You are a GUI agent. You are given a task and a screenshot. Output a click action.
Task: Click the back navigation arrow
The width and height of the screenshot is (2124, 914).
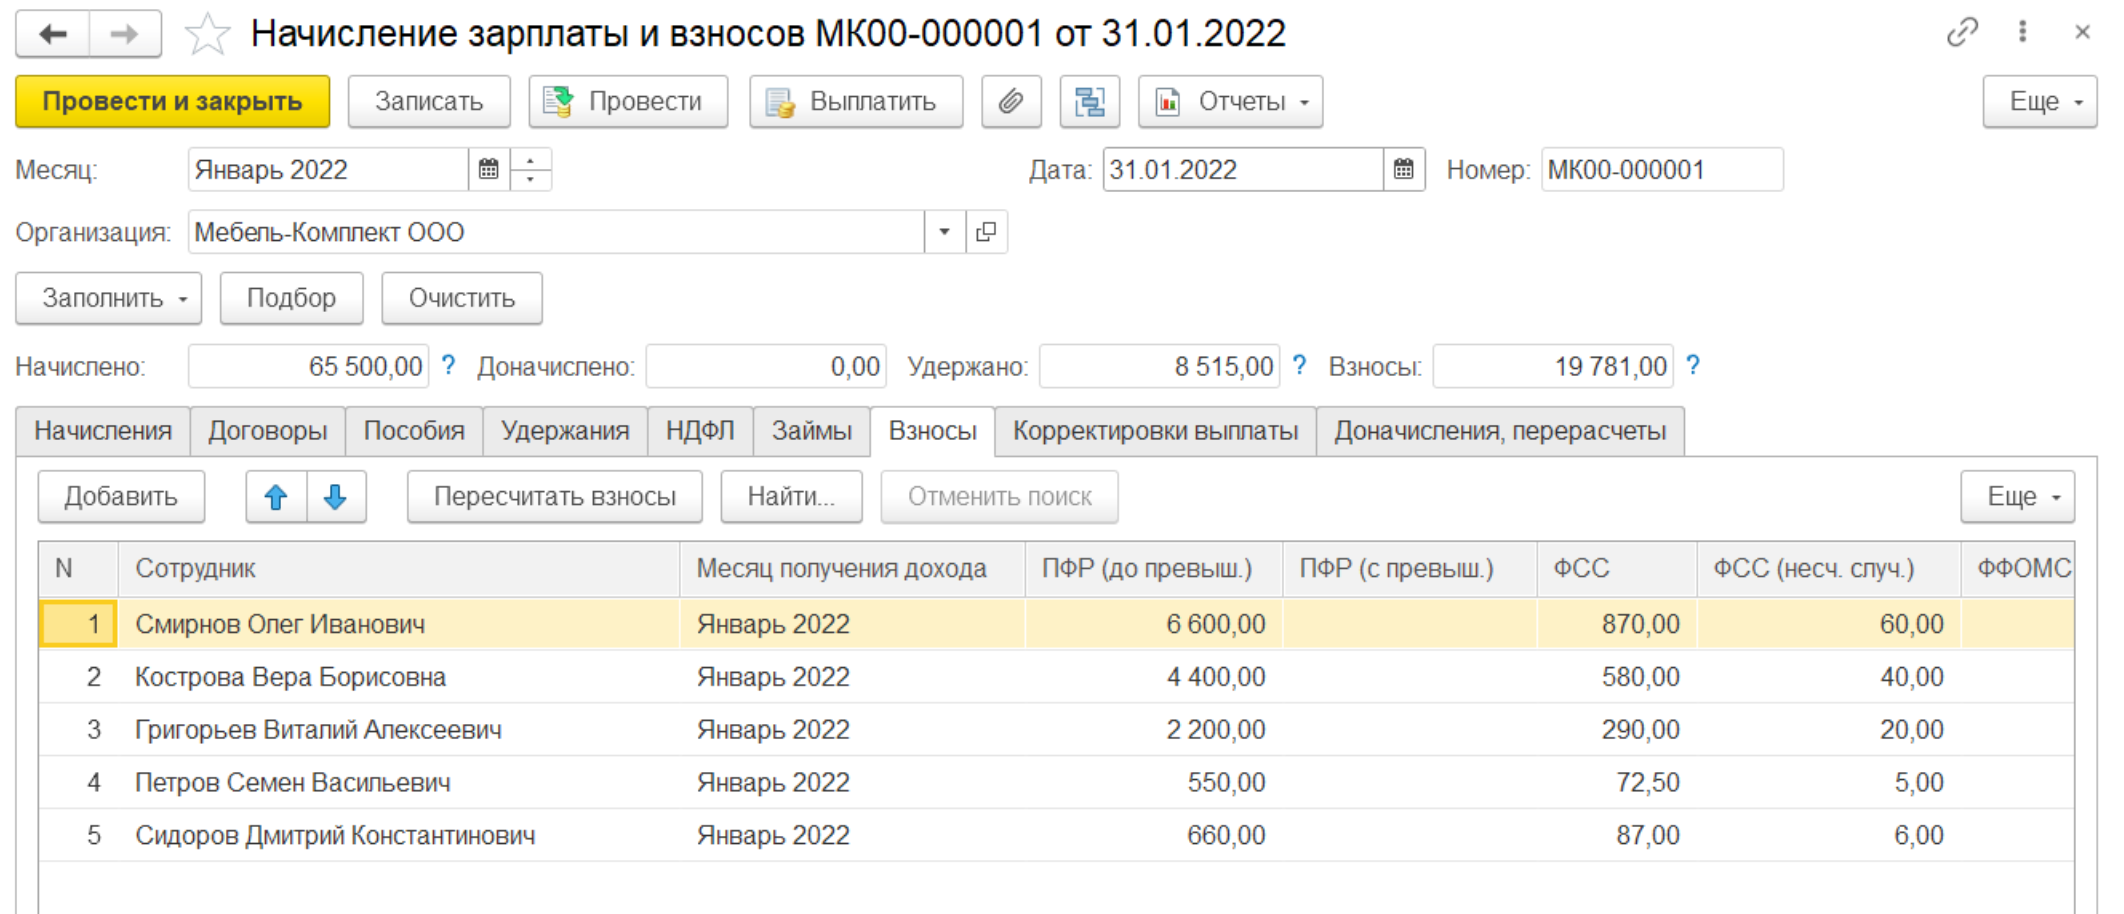click(x=53, y=35)
